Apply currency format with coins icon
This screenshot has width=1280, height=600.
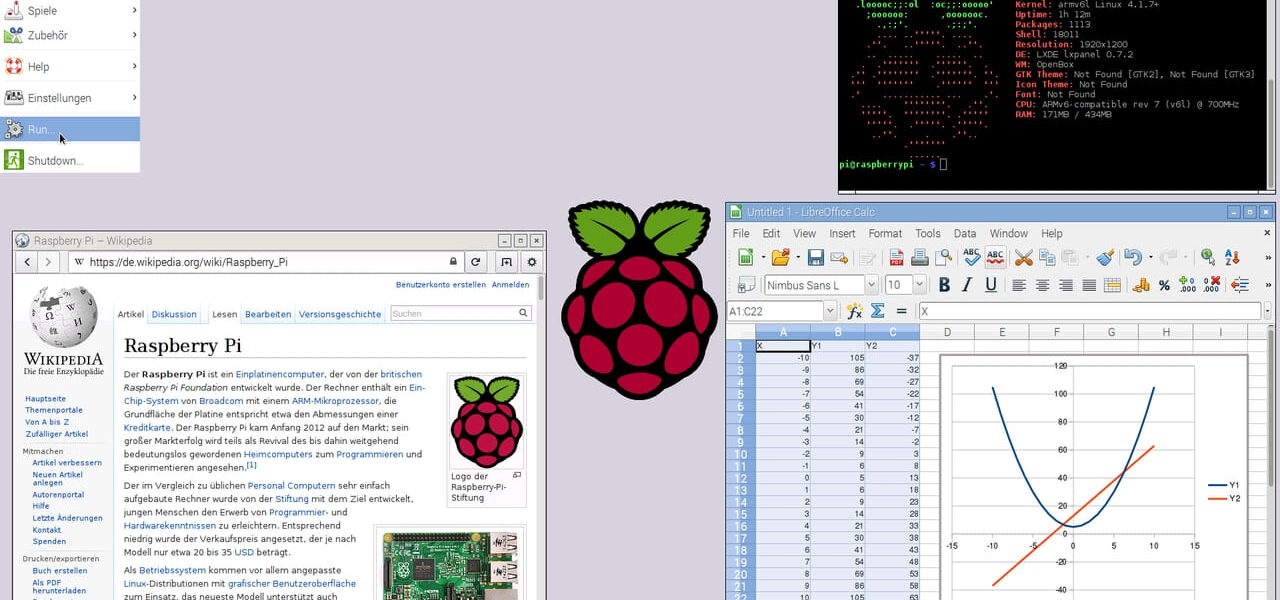pos(1141,285)
